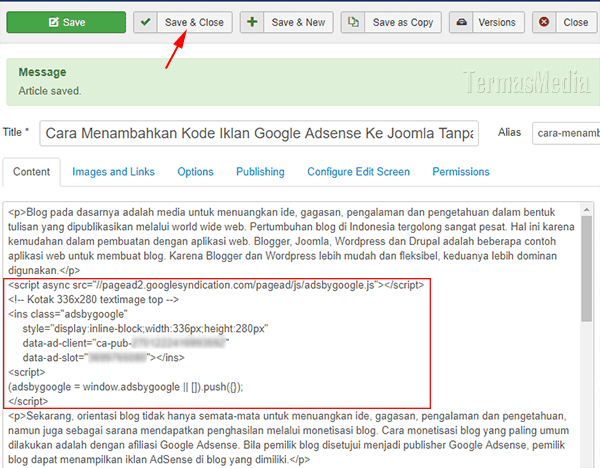The width and height of the screenshot is (600, 468).
Task: Click the red X Close icon
Action: tap(544, 22)
